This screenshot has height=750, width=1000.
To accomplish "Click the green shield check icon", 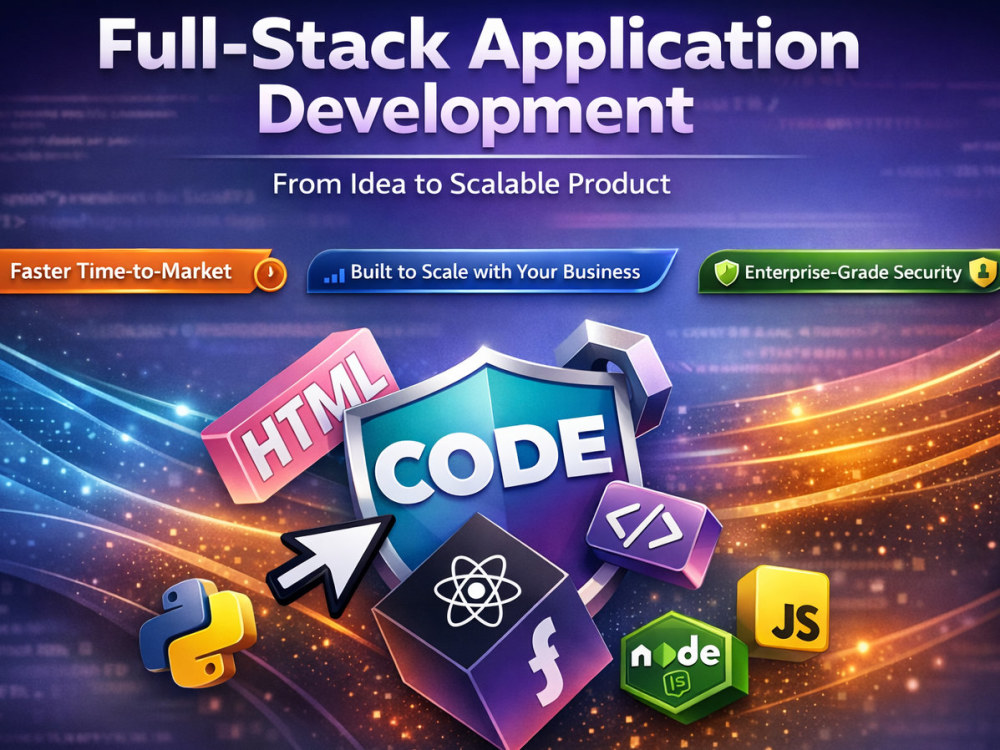I will click(x=726, y=272).
